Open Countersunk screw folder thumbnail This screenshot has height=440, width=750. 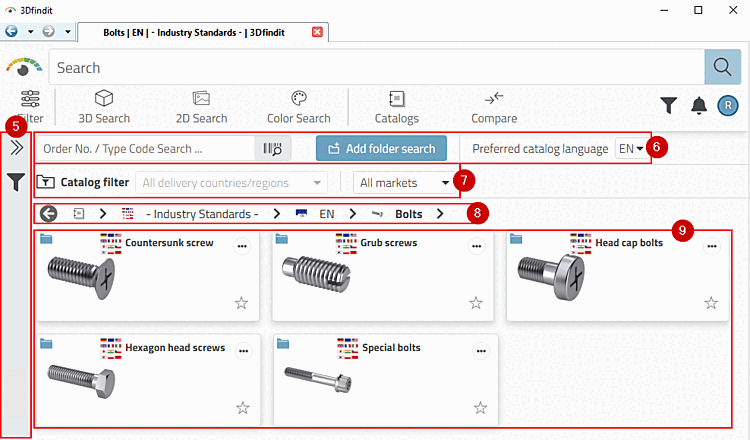(81, 278)
